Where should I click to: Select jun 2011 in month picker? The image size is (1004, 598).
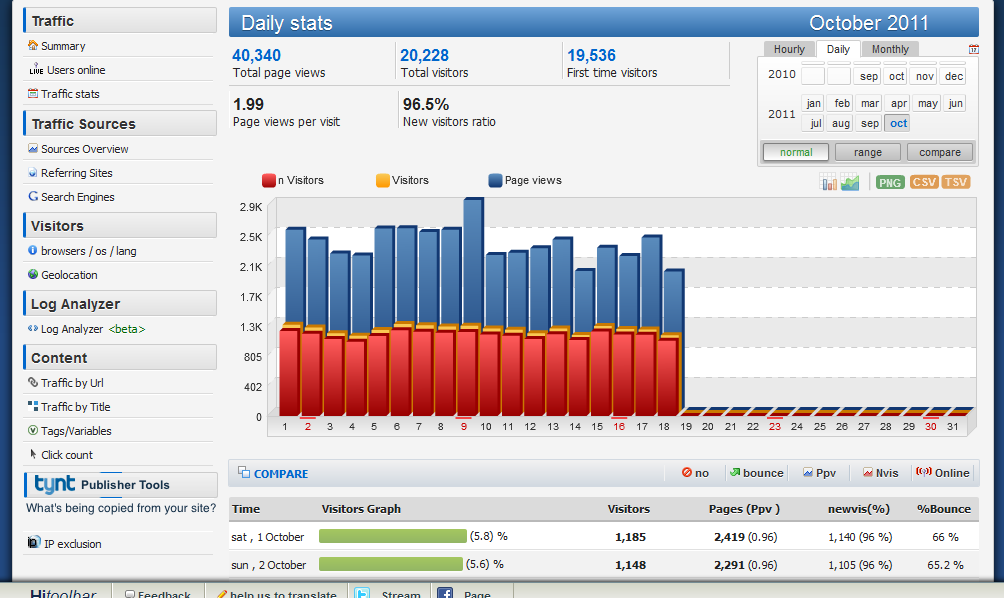955,103
